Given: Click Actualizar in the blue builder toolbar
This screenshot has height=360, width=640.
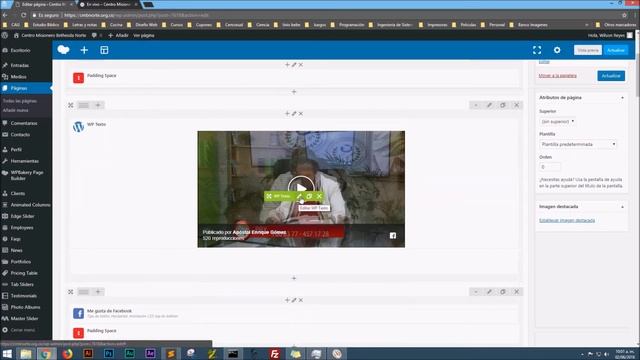Looking at the screenshot, I should [x=616, y=50].
